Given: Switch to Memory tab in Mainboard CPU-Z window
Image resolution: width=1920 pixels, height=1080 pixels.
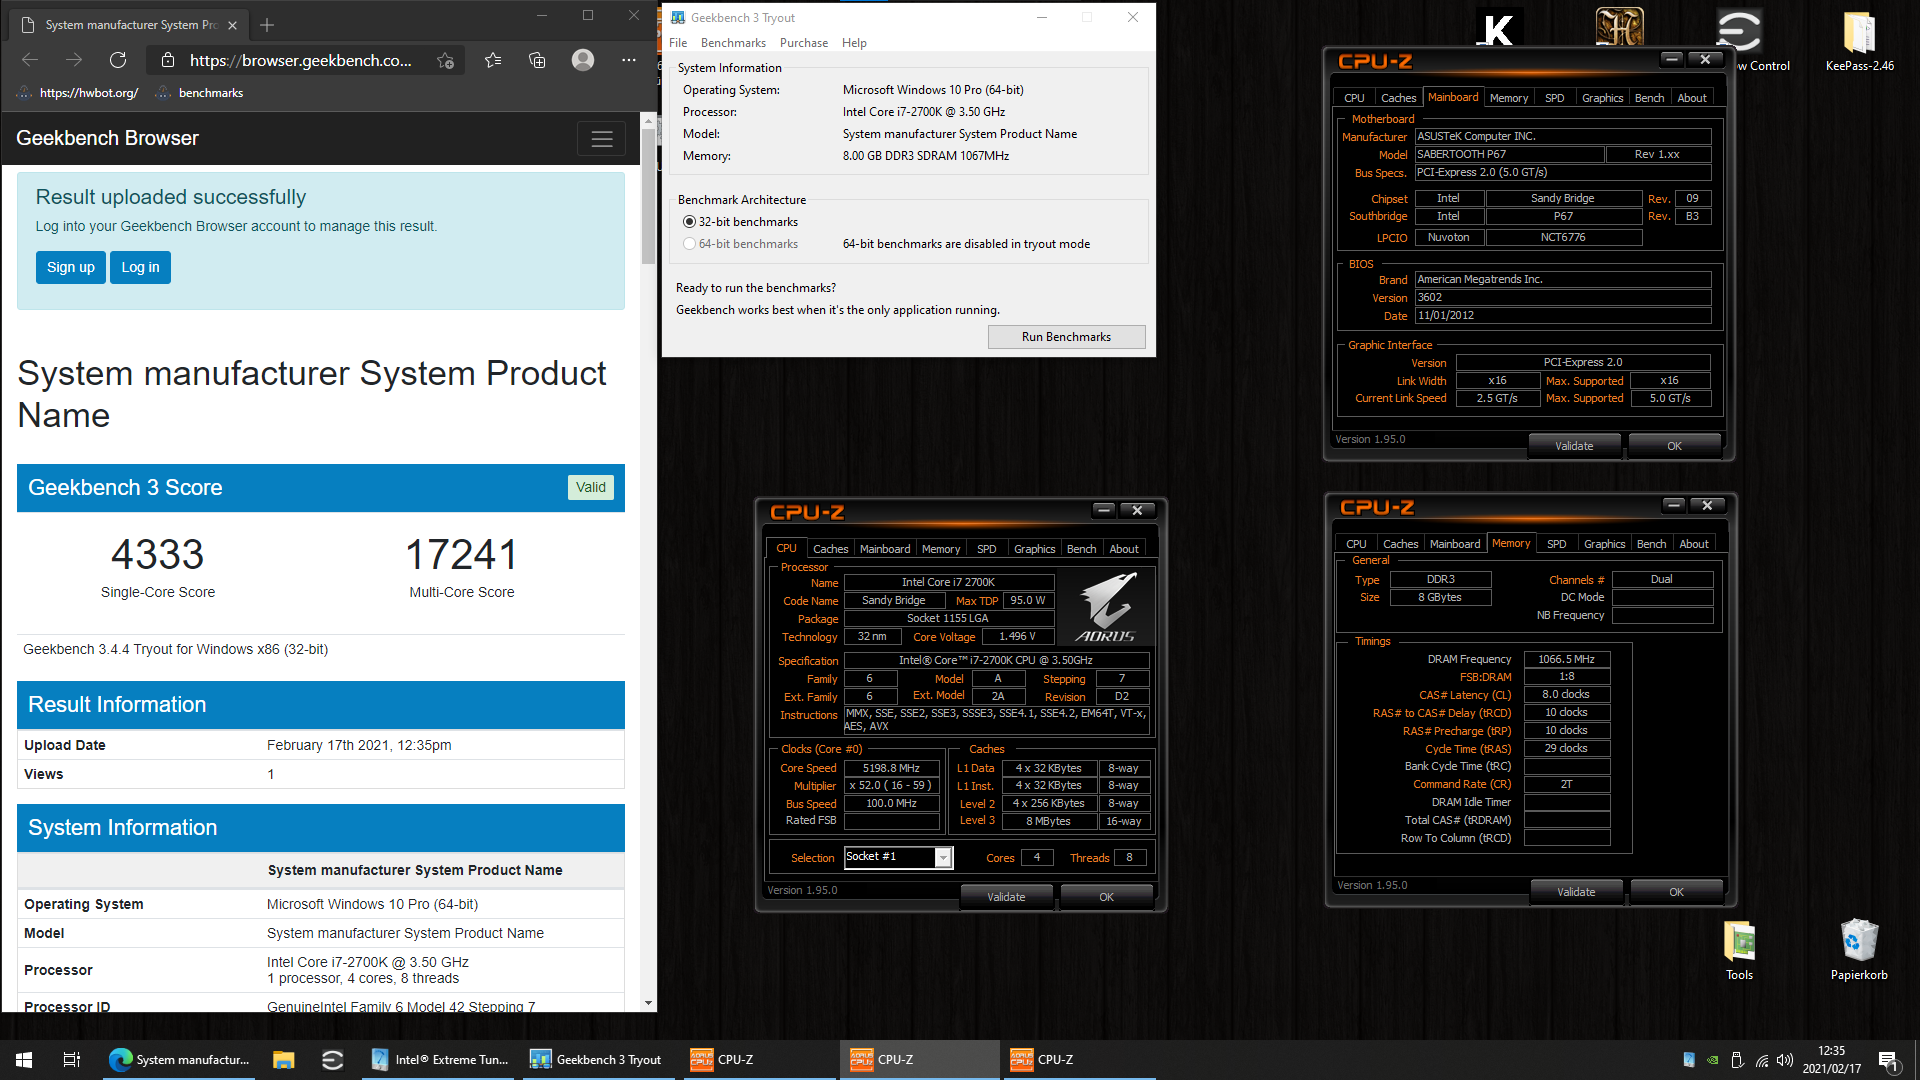Looking at the screenshot, I should coord(1508,98).
